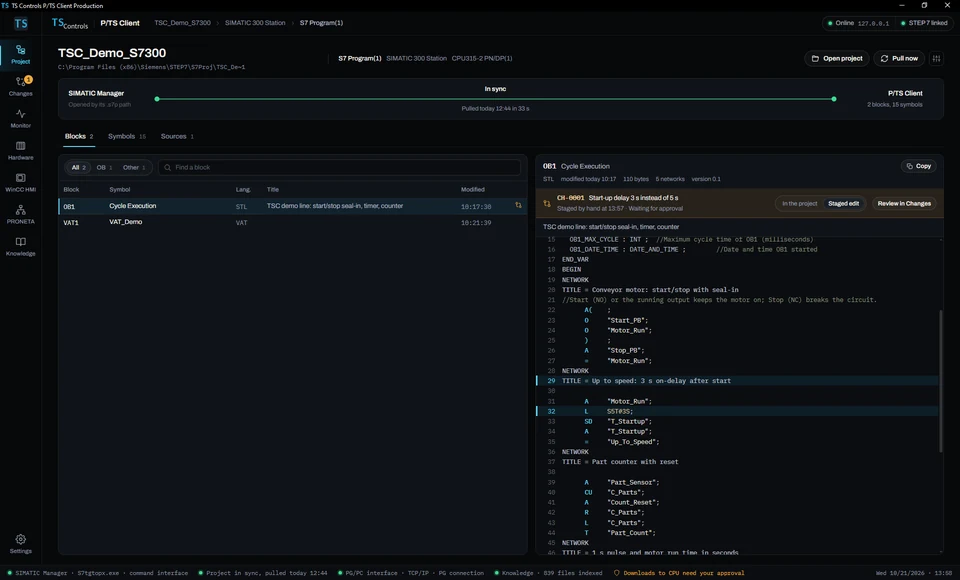Select the S7 Program(1) breadcrumb

pos(321,23)
